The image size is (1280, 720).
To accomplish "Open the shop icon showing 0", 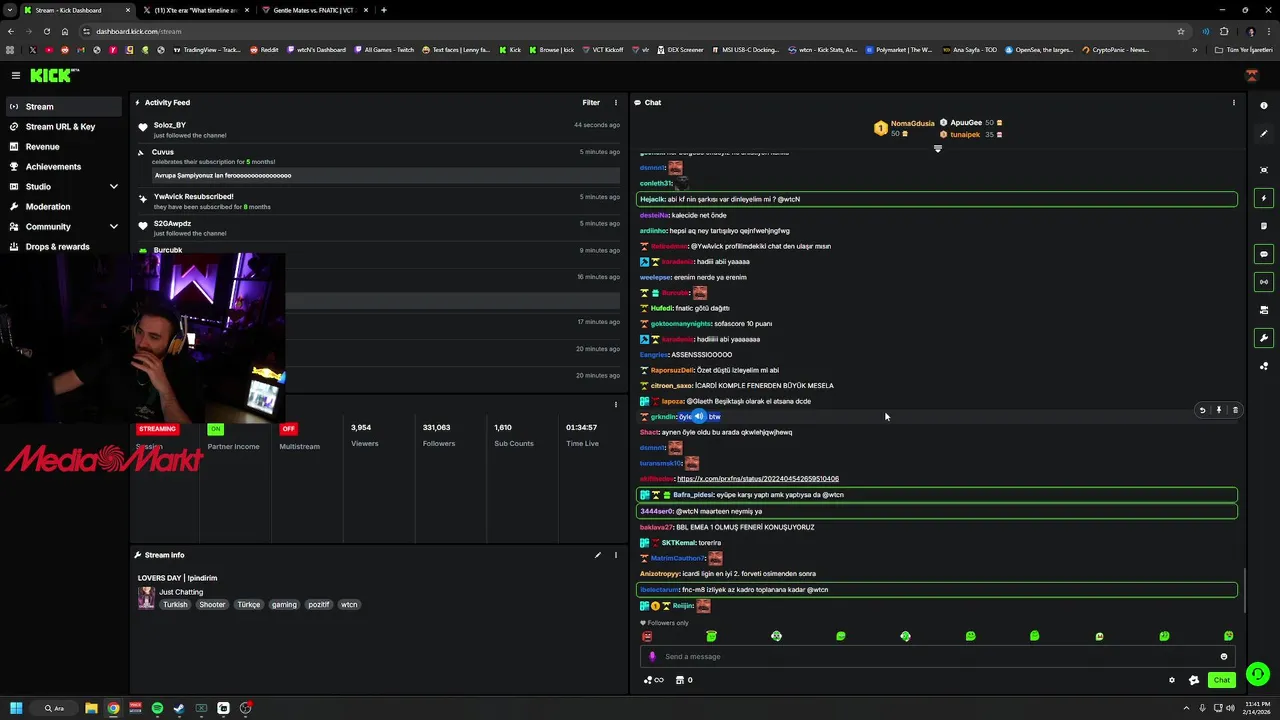I will click(684, 680).
